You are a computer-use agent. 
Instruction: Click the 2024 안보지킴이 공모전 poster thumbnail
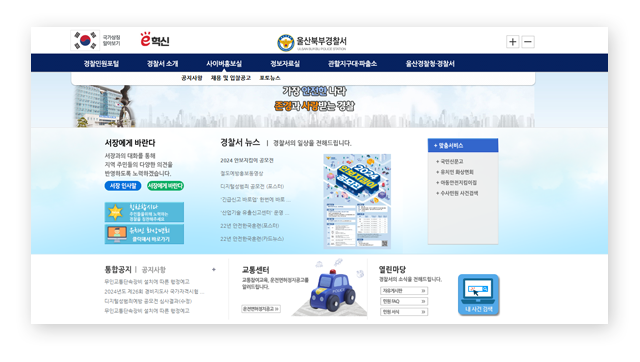tap(357, 201)
